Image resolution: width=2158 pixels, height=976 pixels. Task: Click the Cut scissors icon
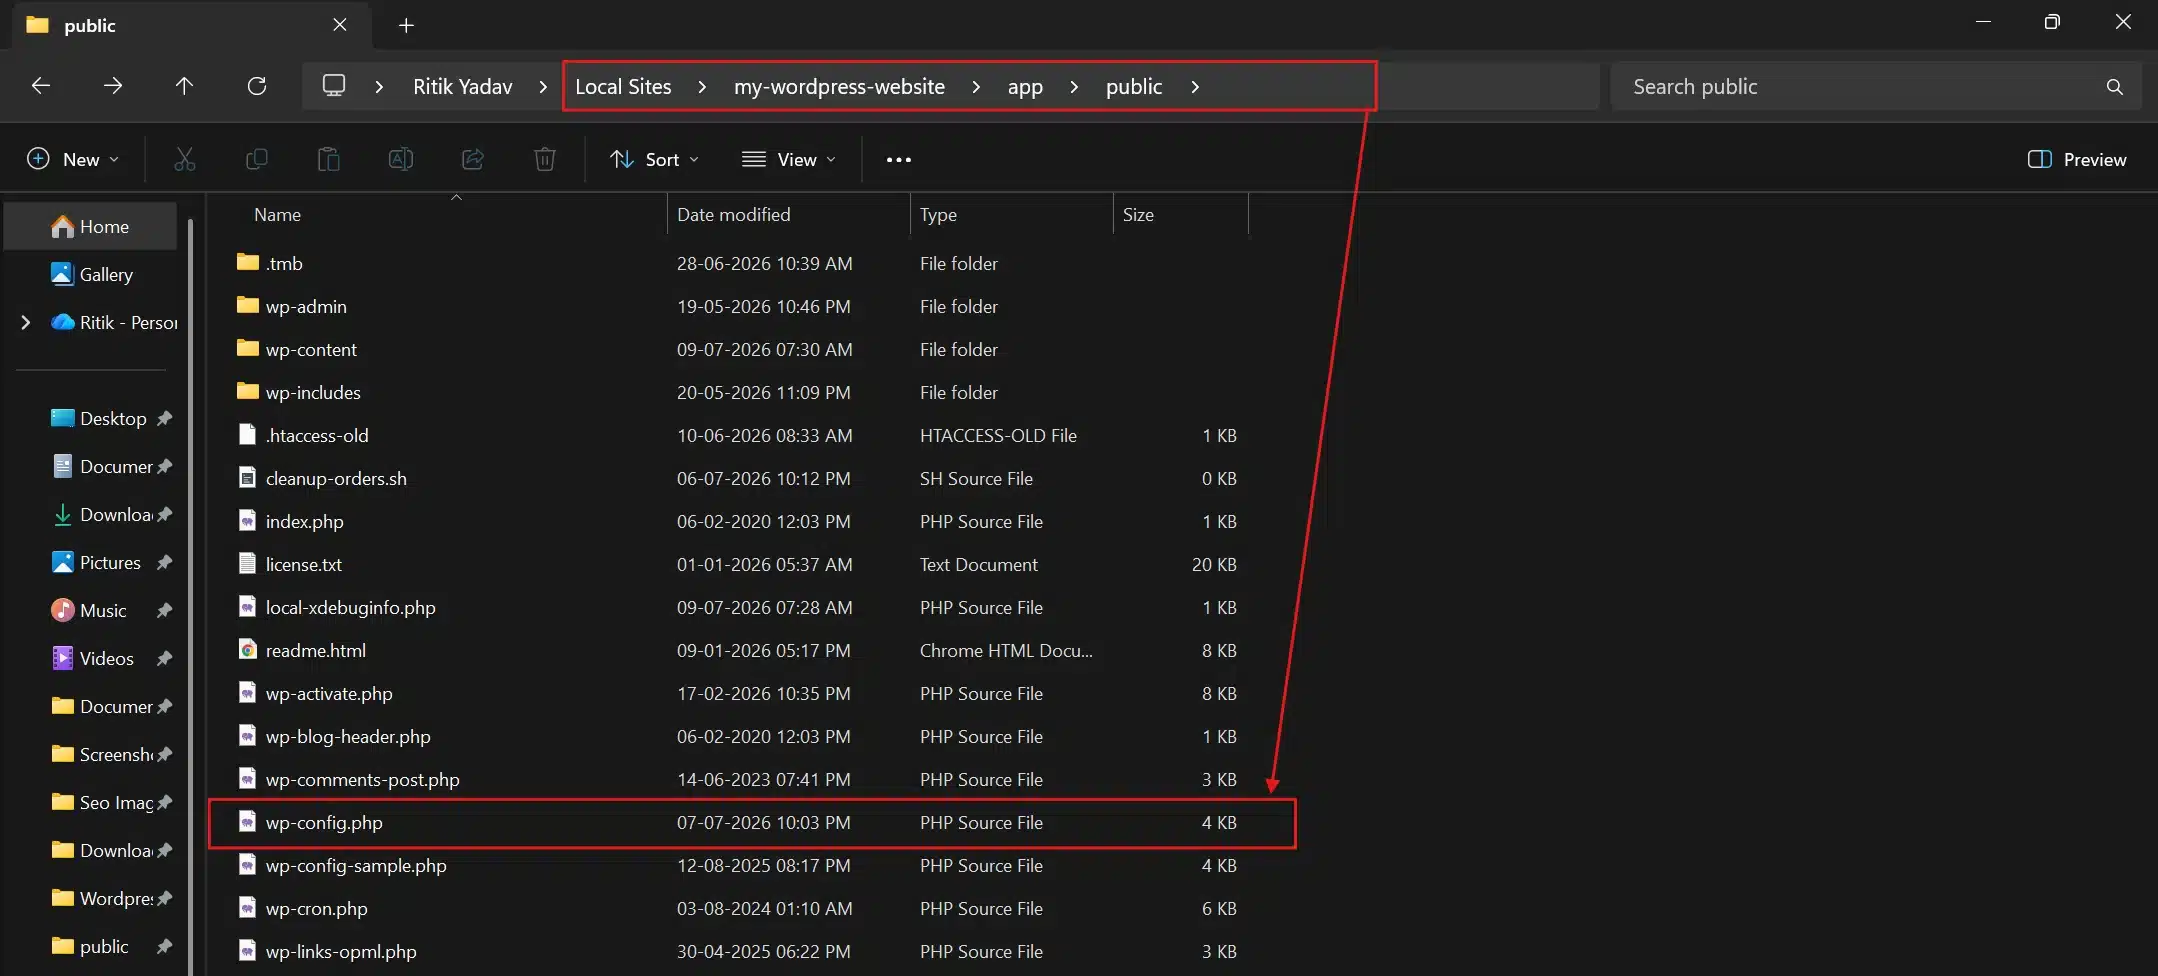185,159
